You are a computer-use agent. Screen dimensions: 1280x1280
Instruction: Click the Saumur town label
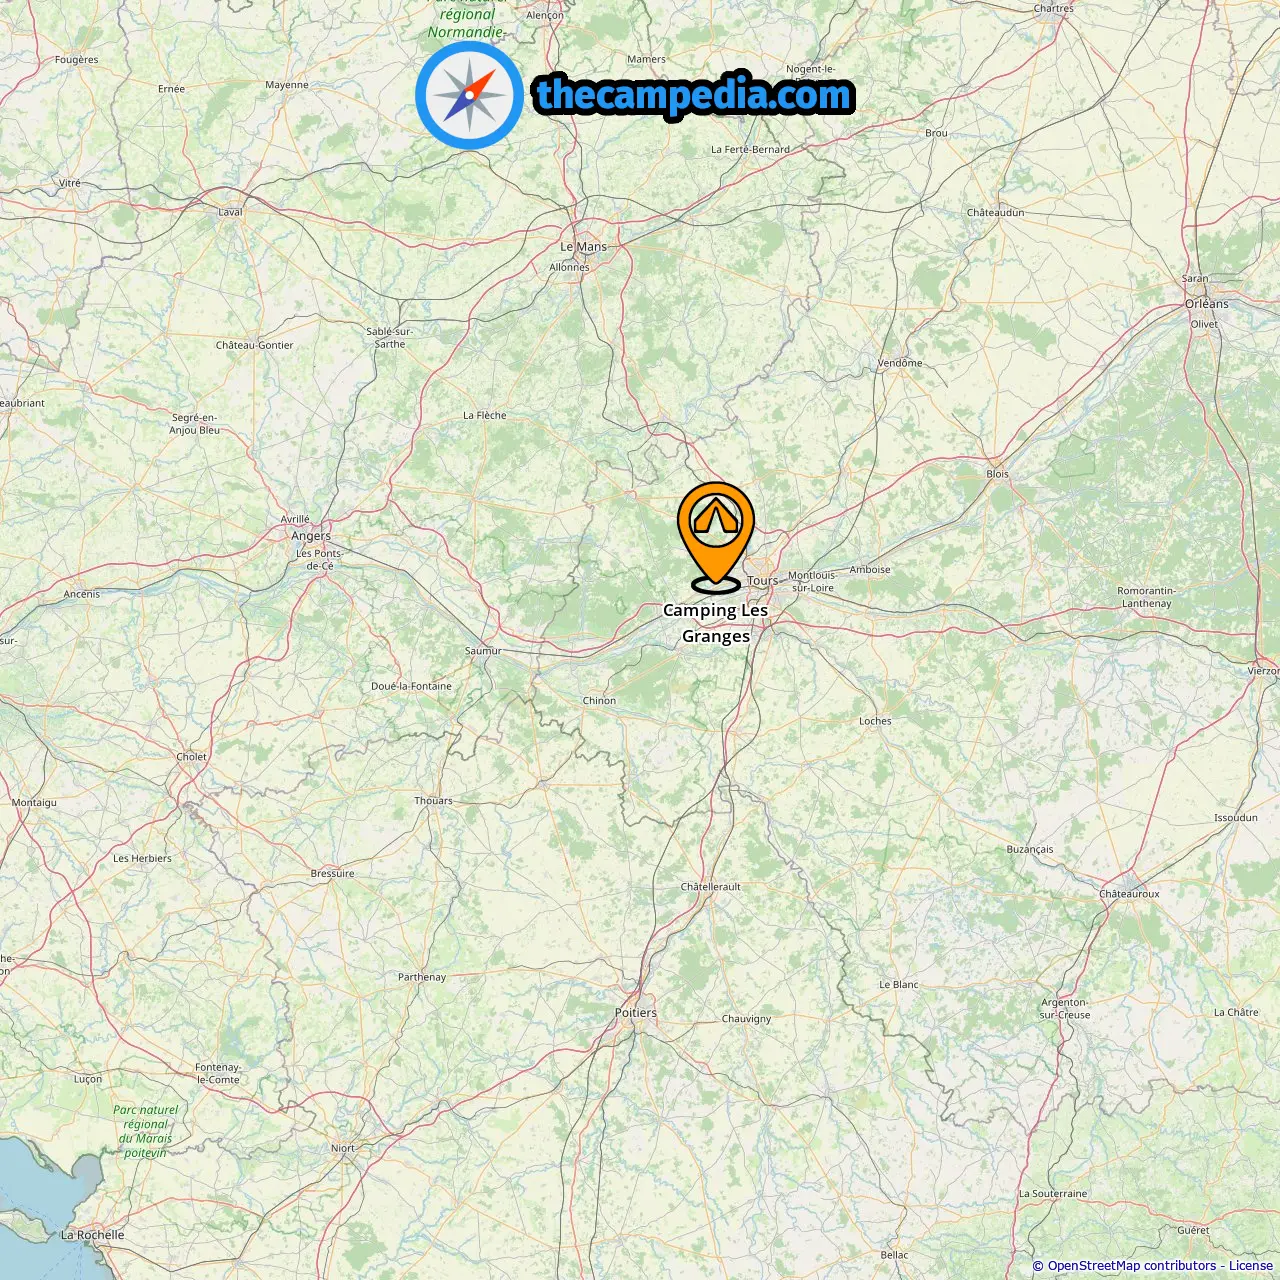(x=483, y=651)
